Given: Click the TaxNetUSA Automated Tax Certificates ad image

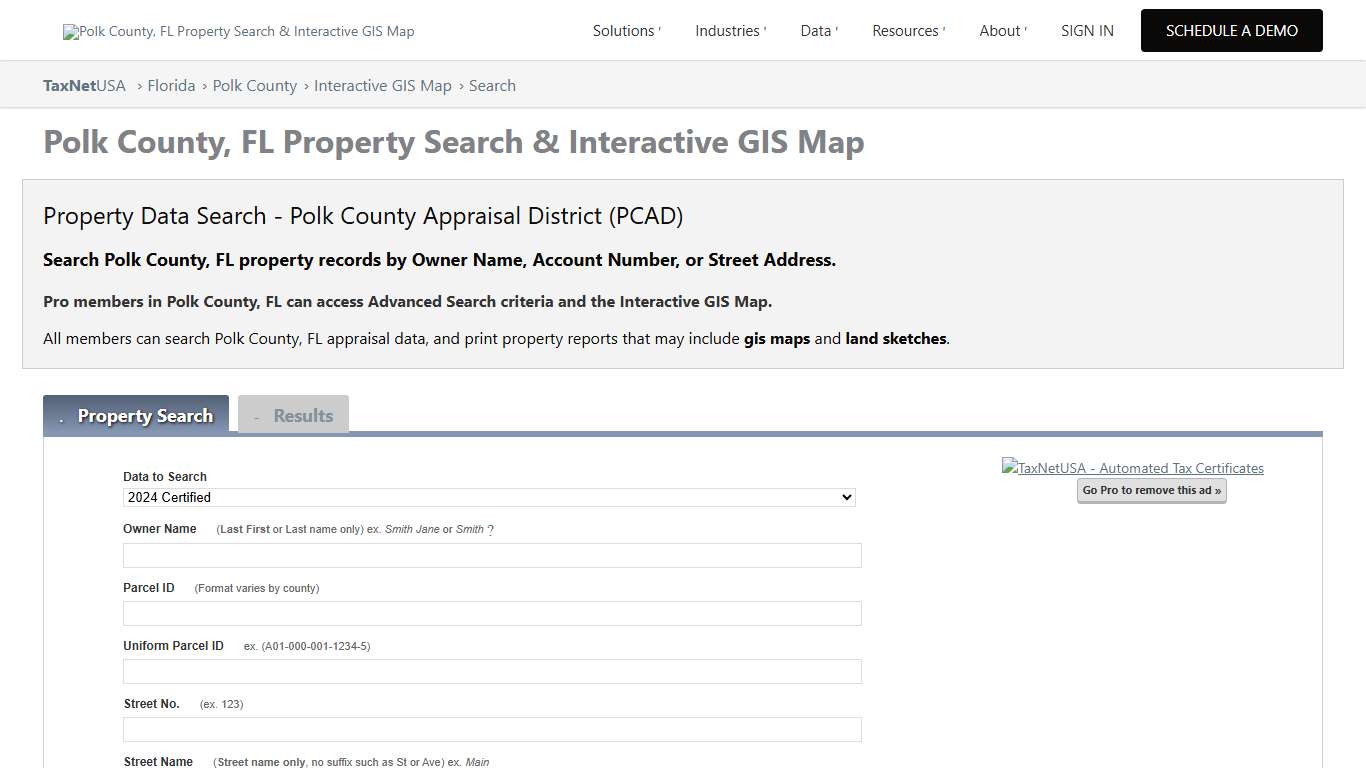Looking at the screenshot, I should click(x=1132, y=467).
